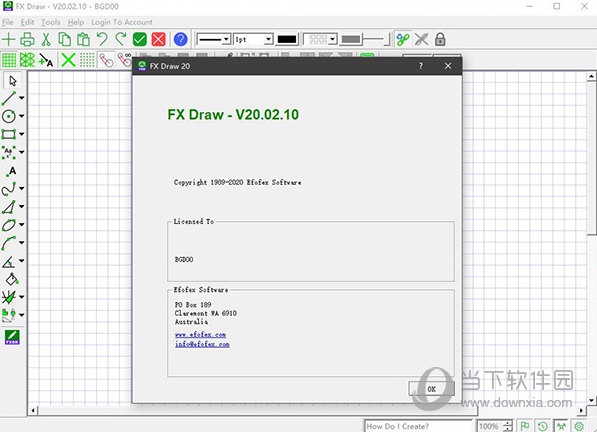Screen dimensions: 597x432
Task: Select the angle marking tool
Action: click(x=9, y=261)
